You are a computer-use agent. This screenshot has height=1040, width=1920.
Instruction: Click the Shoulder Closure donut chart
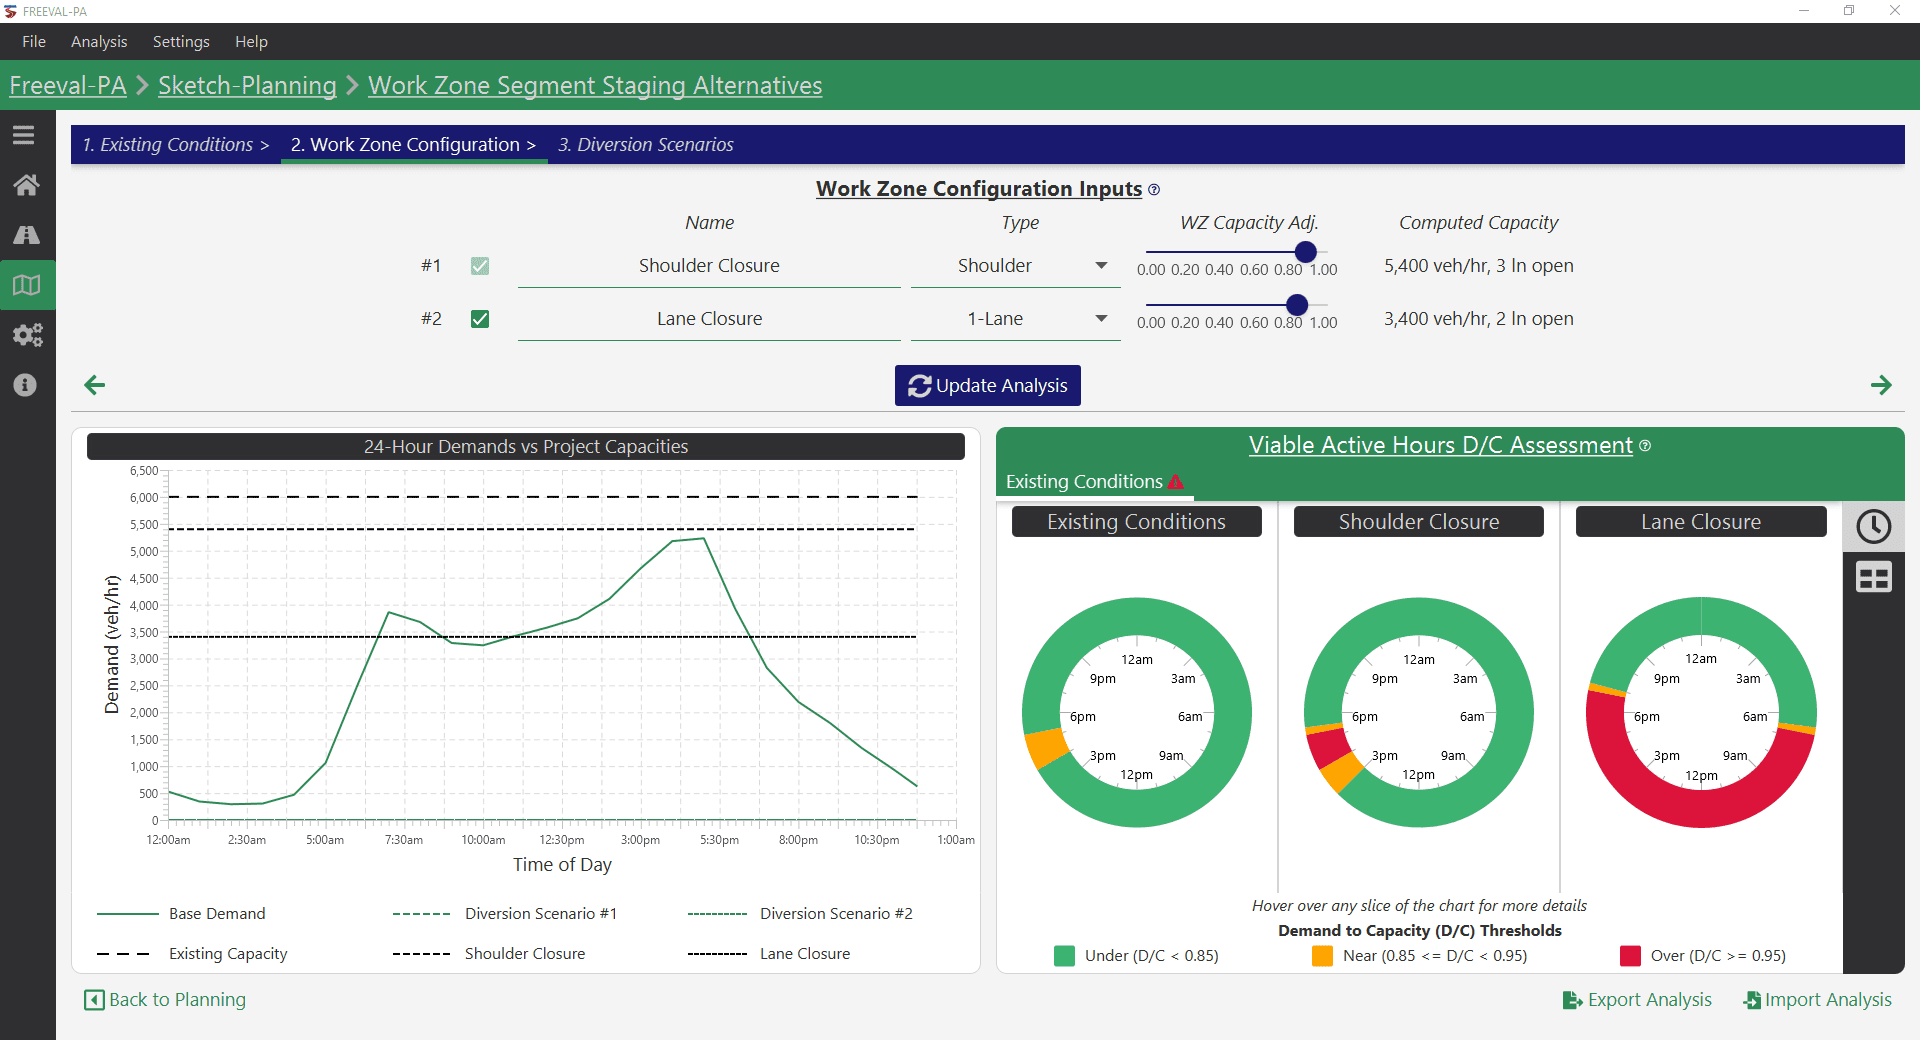(x=1418, y=712)
